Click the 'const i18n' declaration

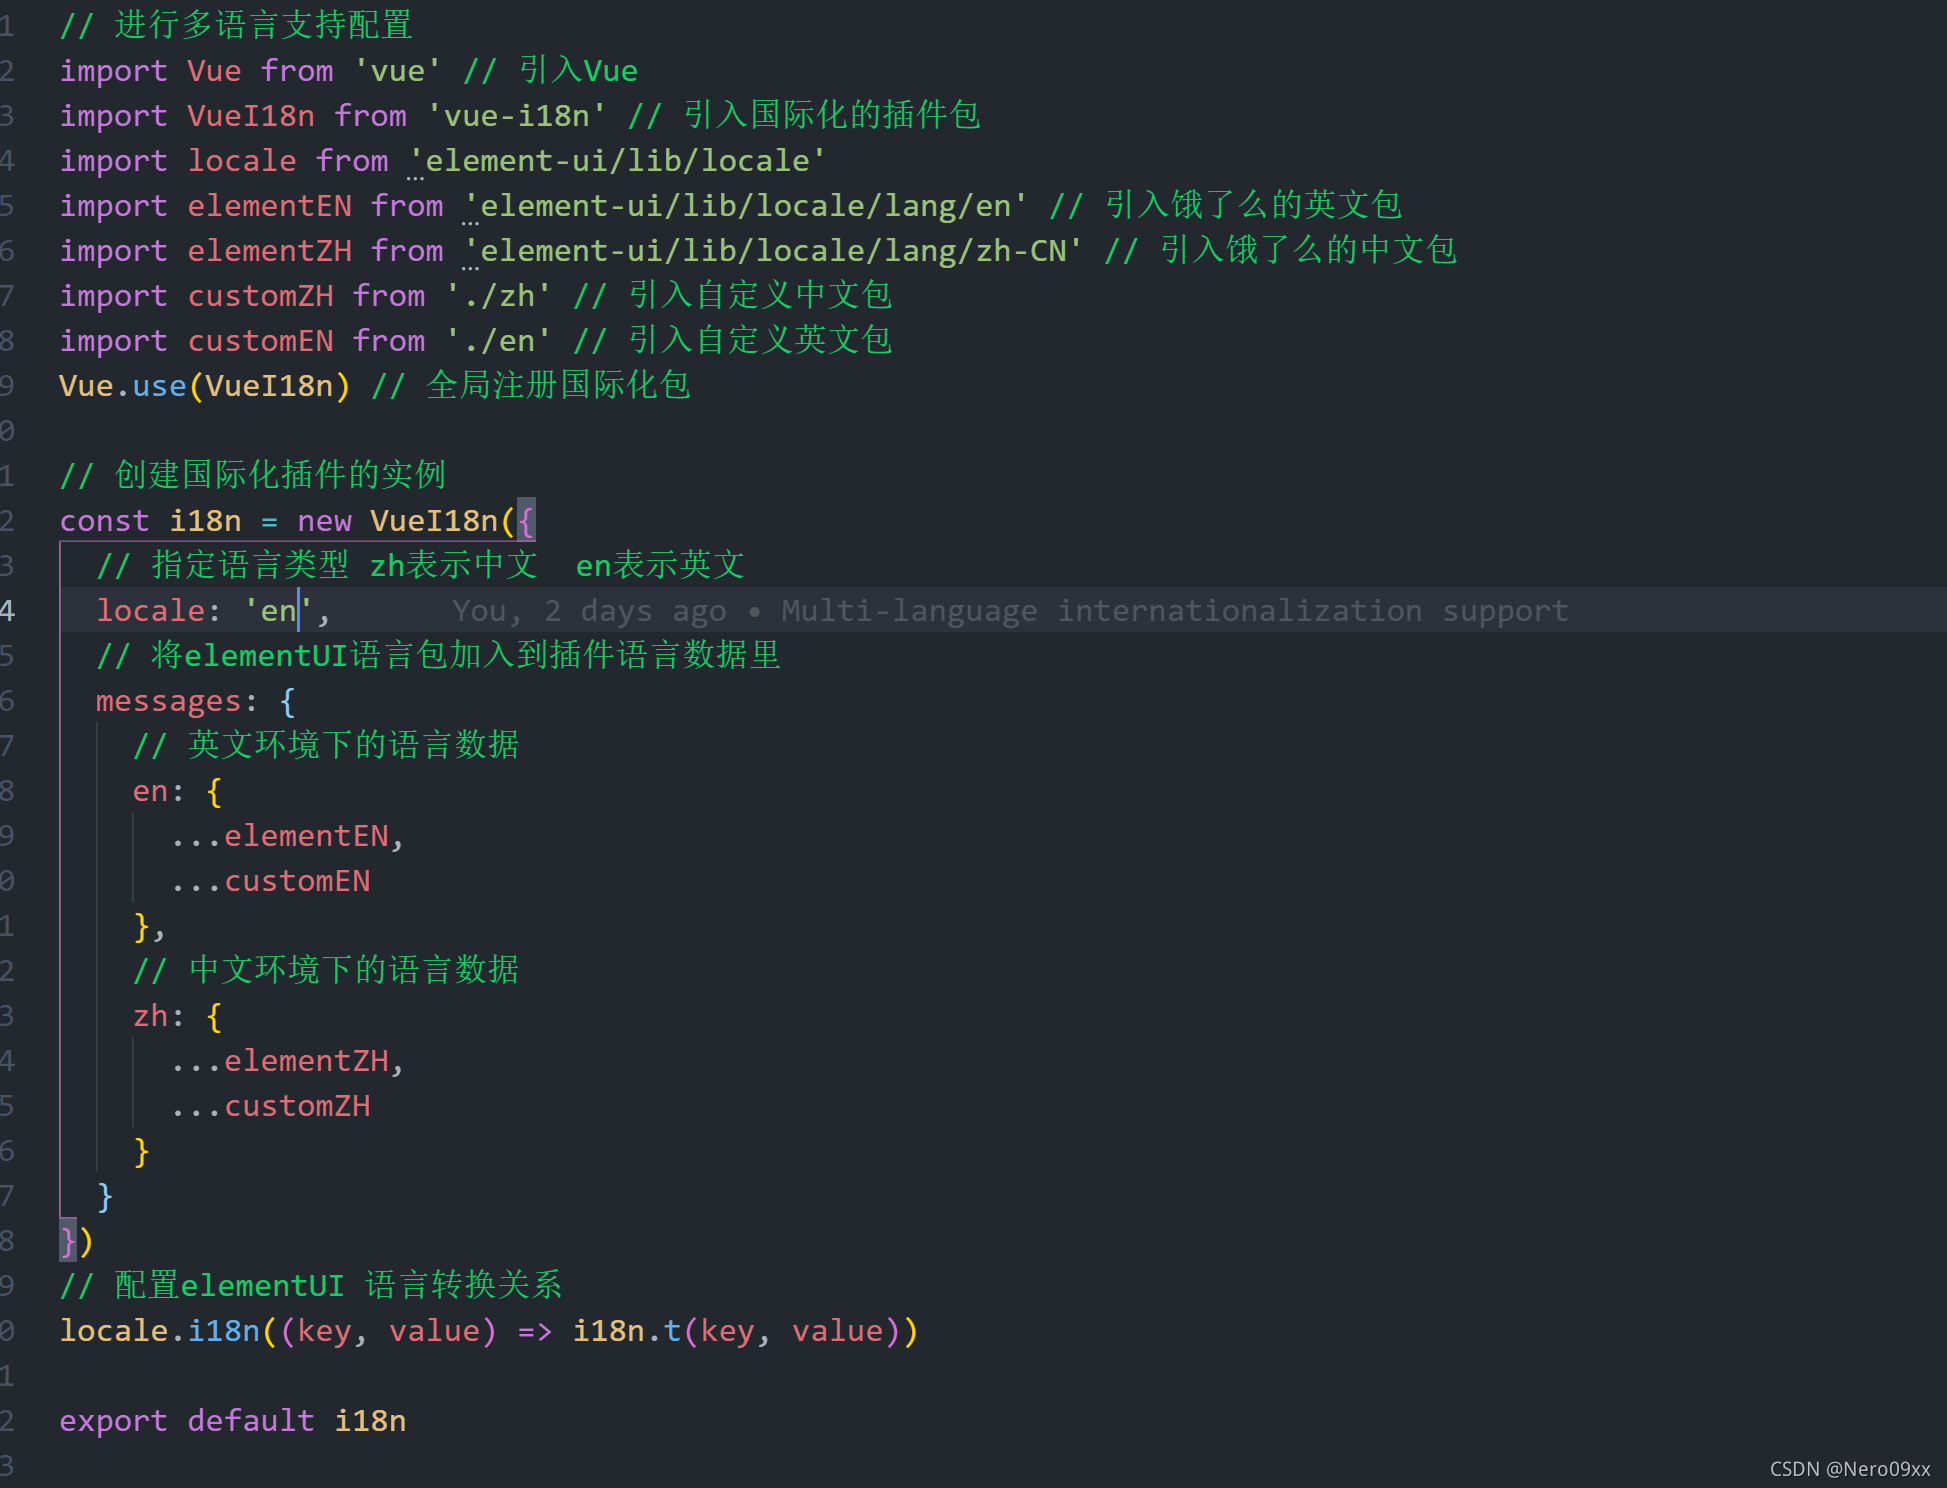coord(150,521)
